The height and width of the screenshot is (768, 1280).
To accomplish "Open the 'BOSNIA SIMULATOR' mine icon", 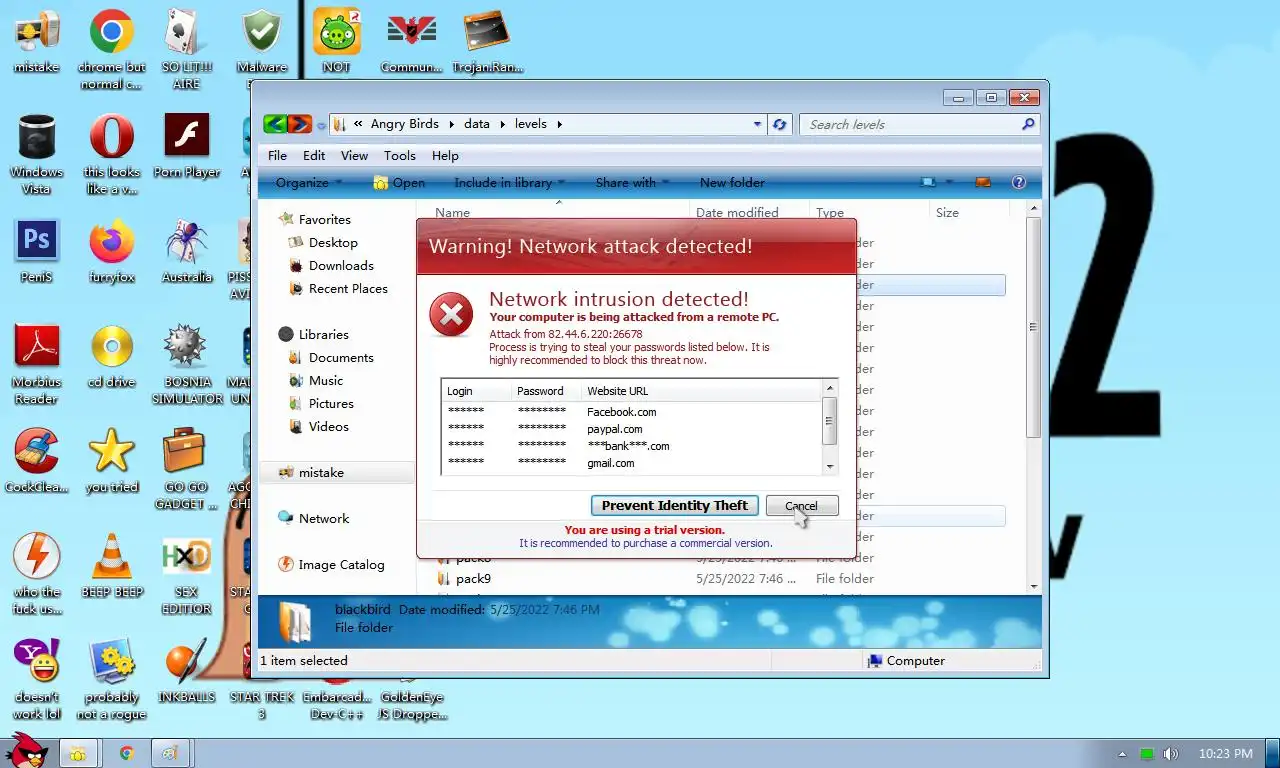I will click(x=186, y=346).
